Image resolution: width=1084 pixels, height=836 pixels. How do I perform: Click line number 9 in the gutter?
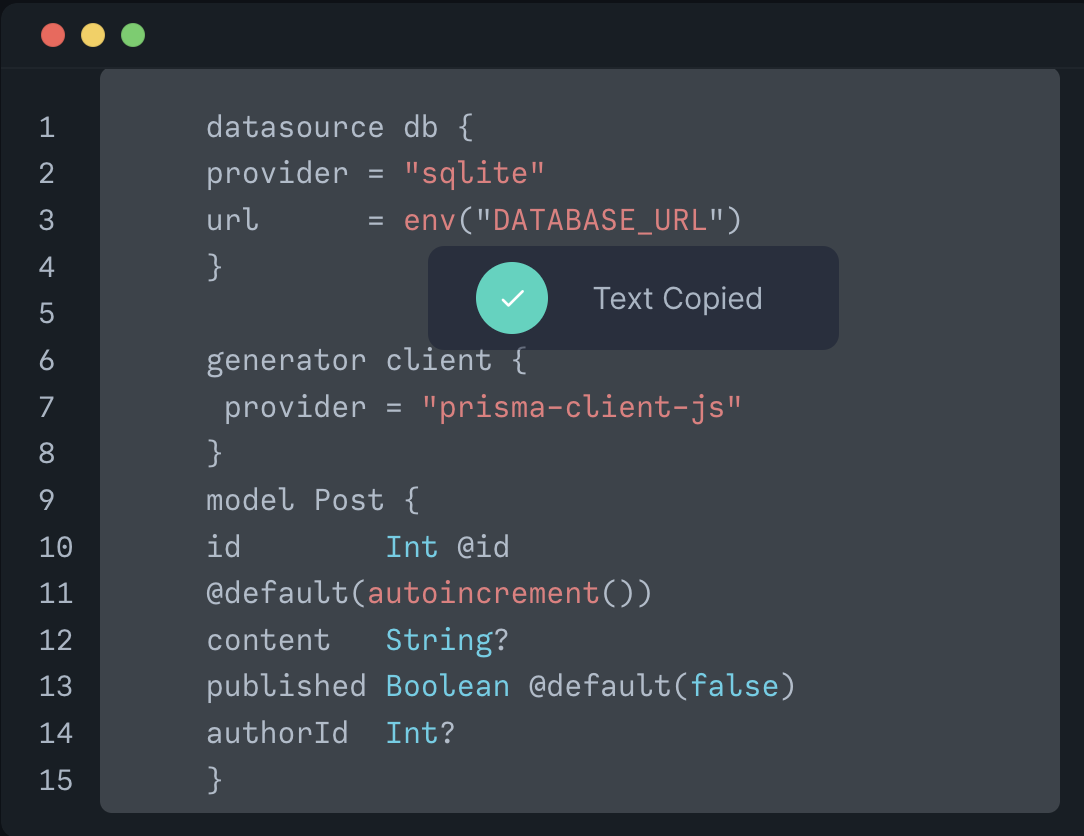click(x=47, y=500)
